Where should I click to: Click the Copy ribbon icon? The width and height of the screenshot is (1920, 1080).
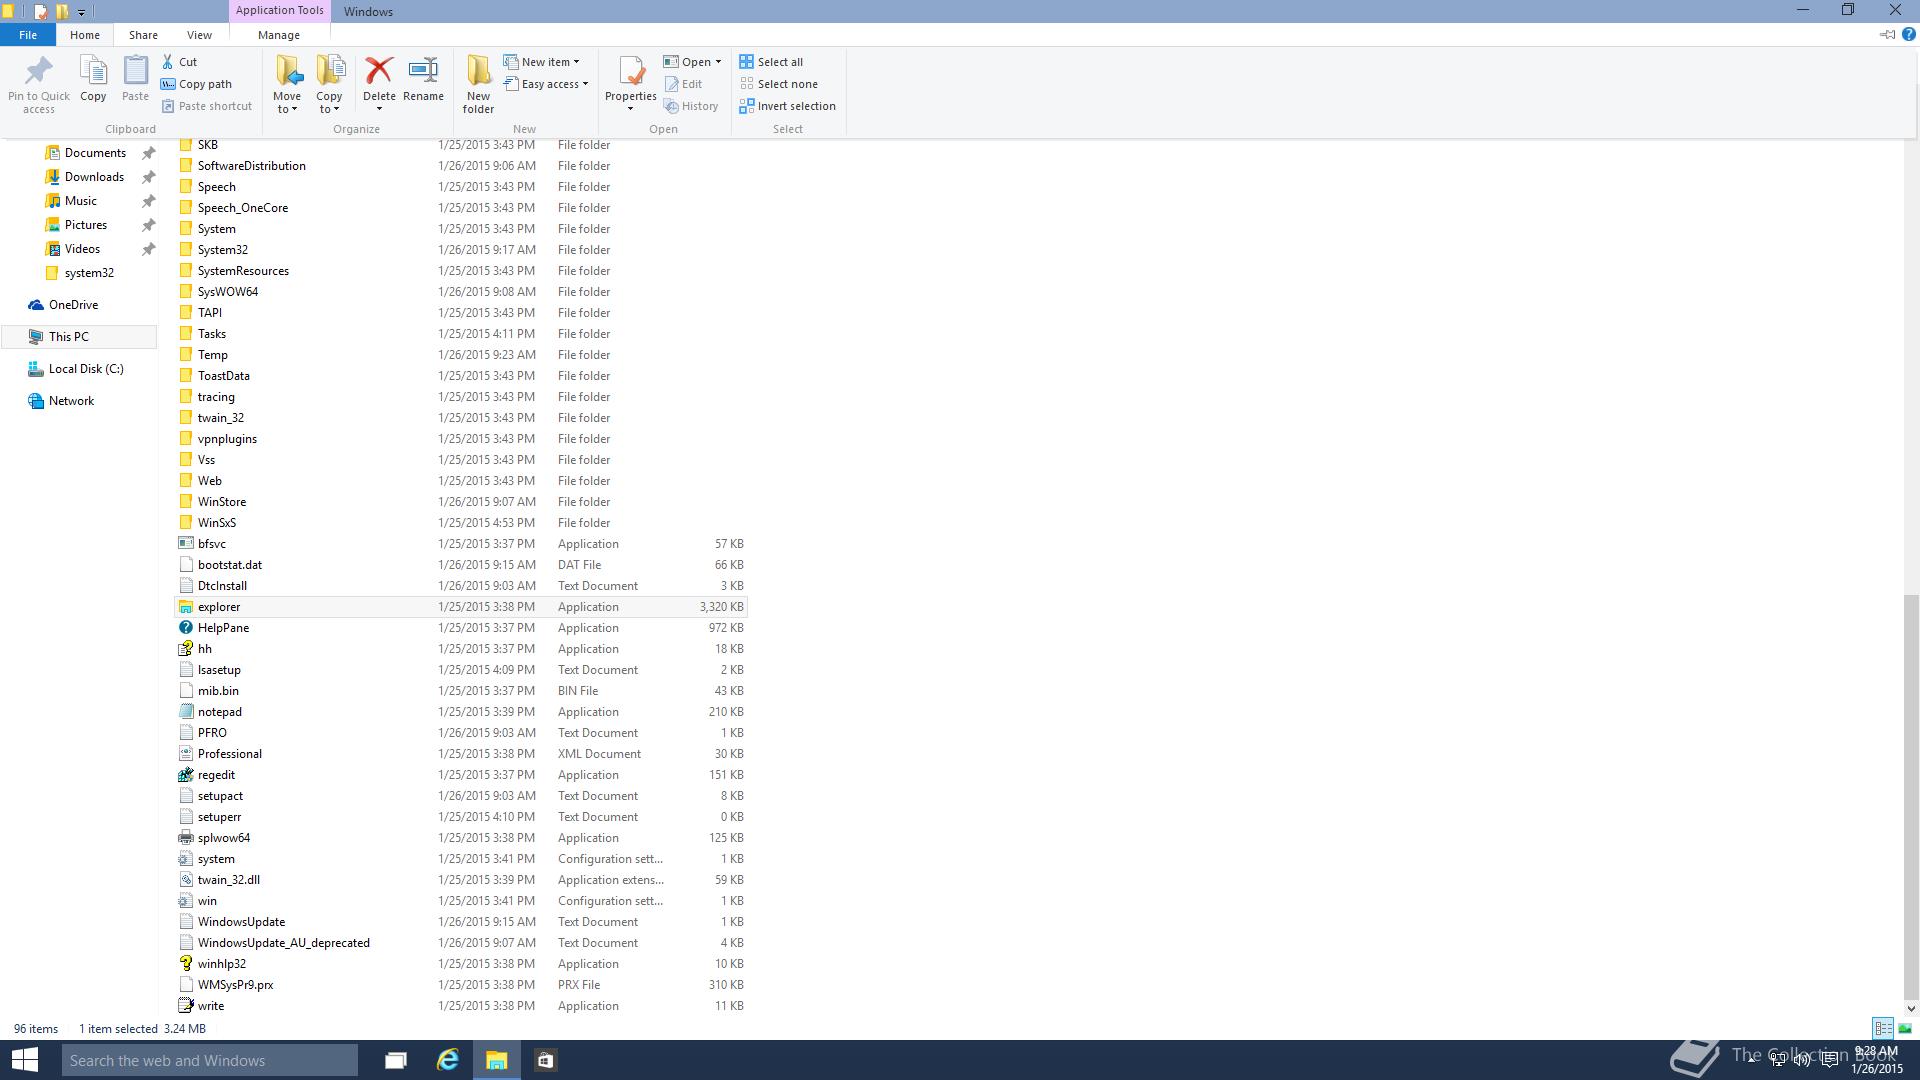click(93, 71)
